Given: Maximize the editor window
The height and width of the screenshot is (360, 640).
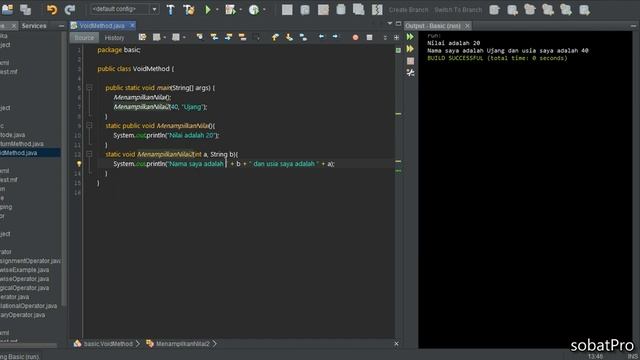Looking at the screenshot, I should click(398, 24).
